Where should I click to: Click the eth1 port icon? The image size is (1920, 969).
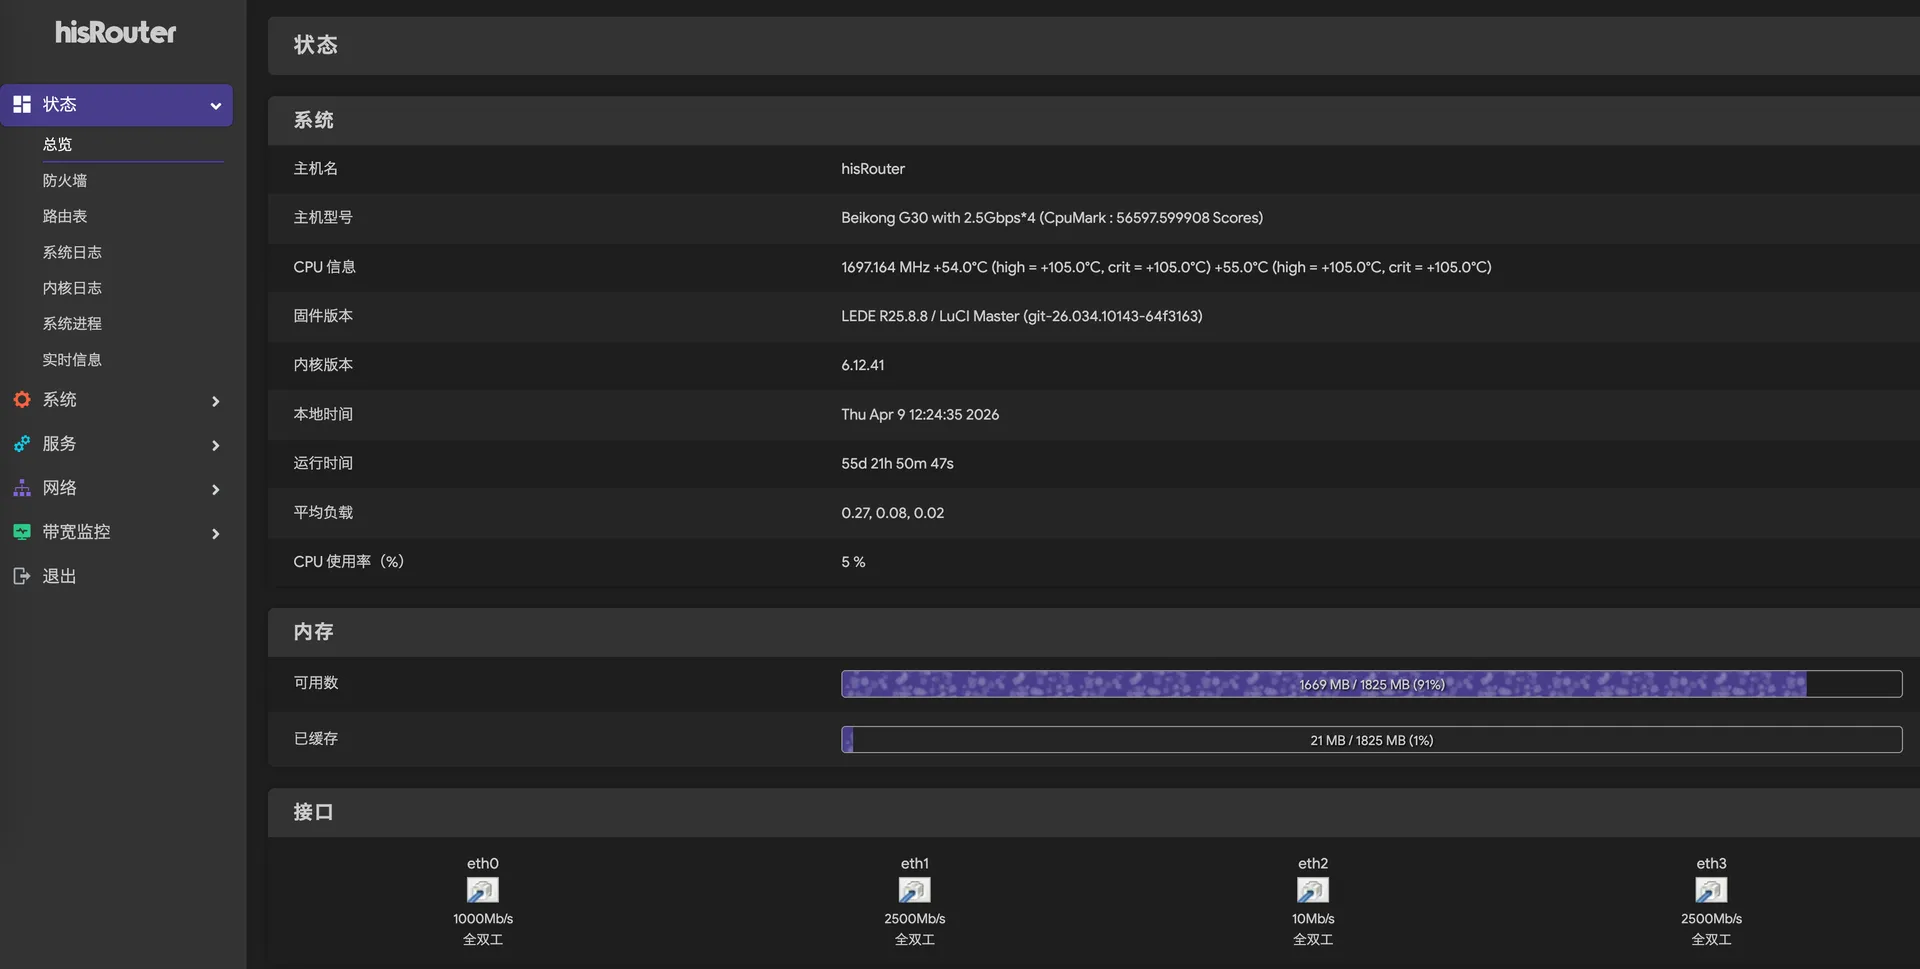coord(914,890)
